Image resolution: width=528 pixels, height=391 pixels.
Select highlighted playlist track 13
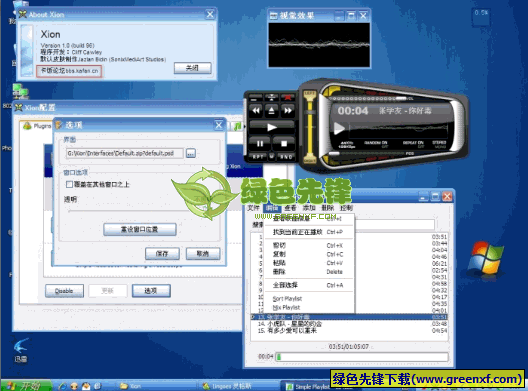(x=349, y=317)
